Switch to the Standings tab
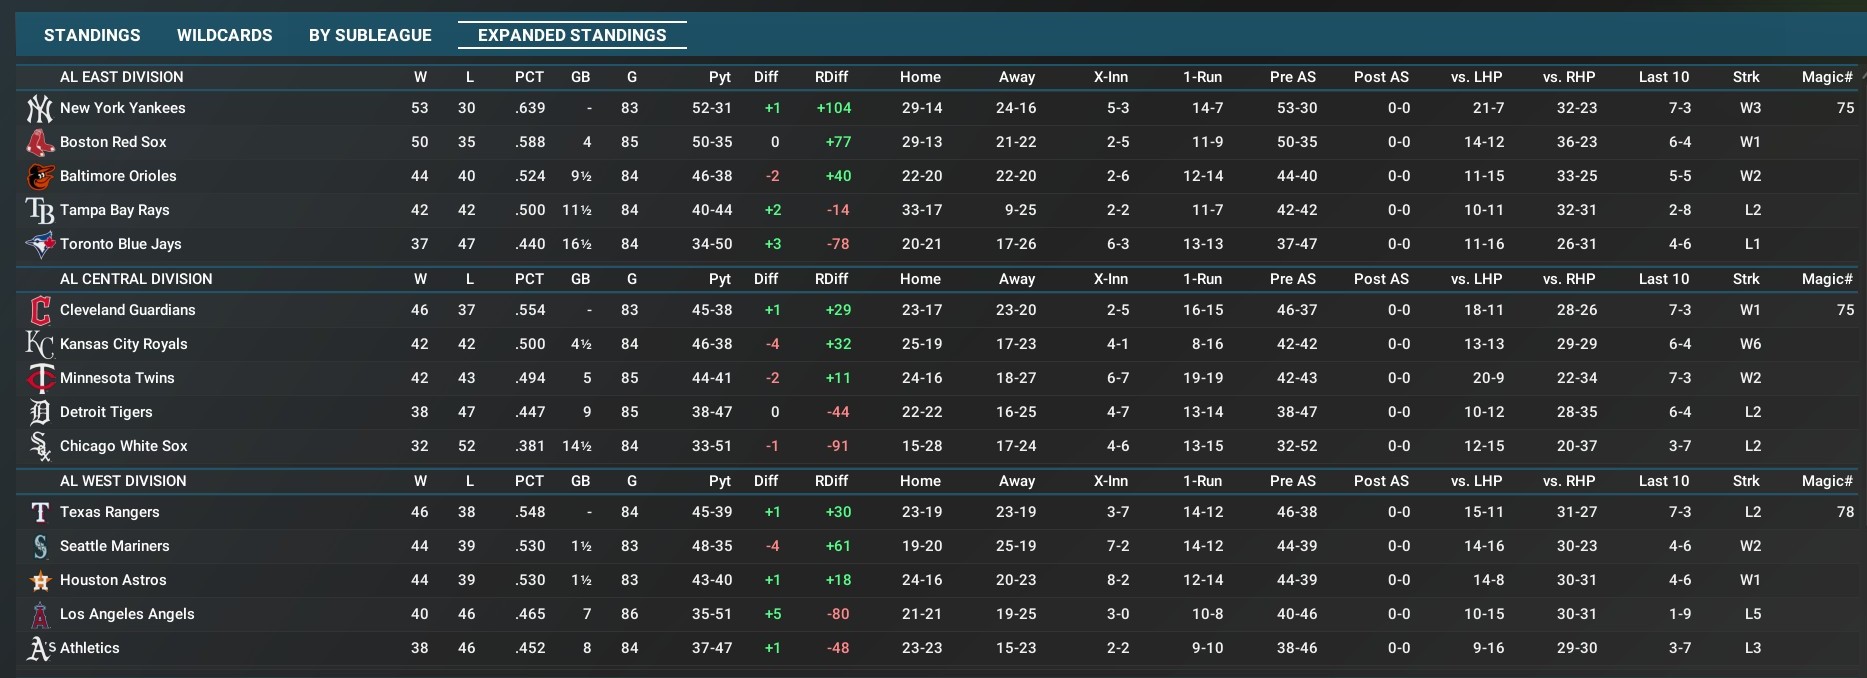The image size is (1867, 678). [92, 35]
